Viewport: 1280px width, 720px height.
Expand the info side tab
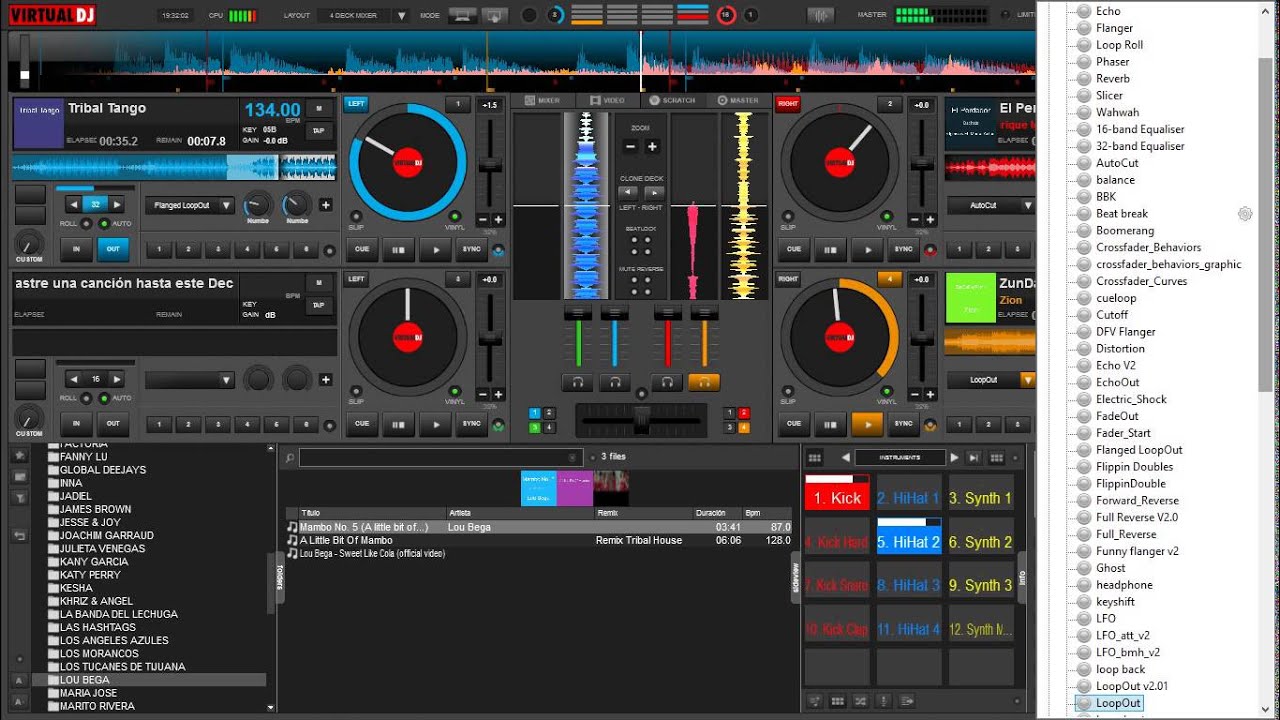click(x=1022, y=577)
